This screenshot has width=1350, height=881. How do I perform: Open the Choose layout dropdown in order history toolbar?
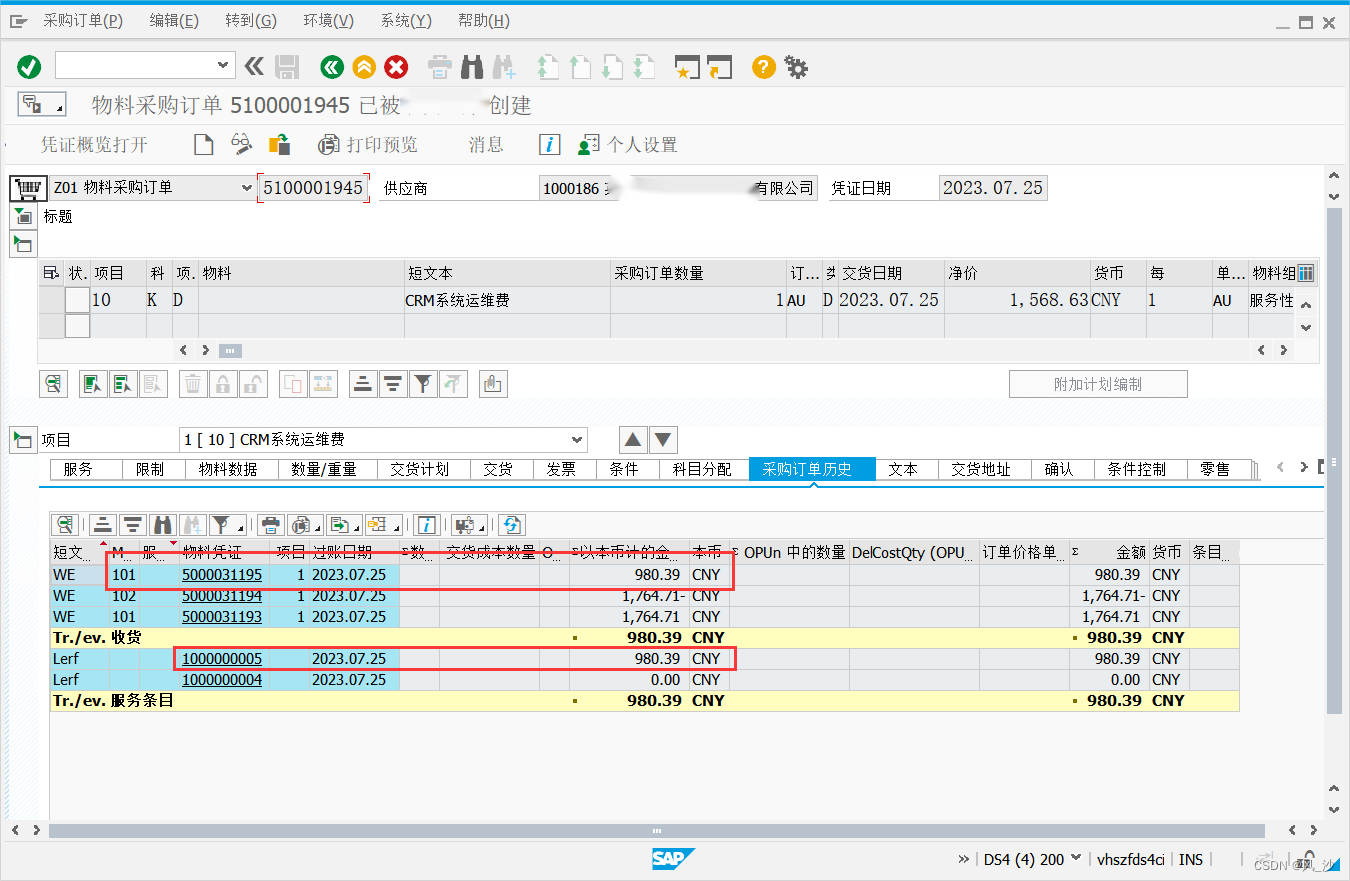coord(383,524)
